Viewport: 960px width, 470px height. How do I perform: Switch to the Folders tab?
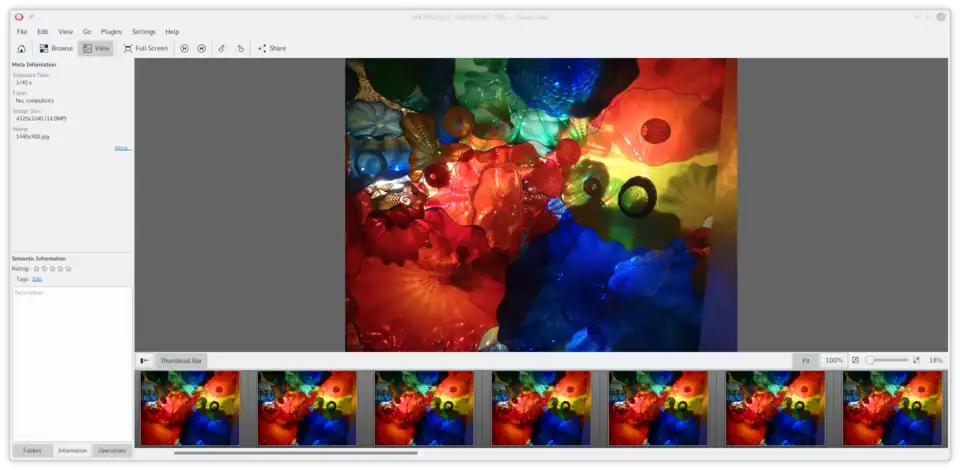[x=32, y=450]
